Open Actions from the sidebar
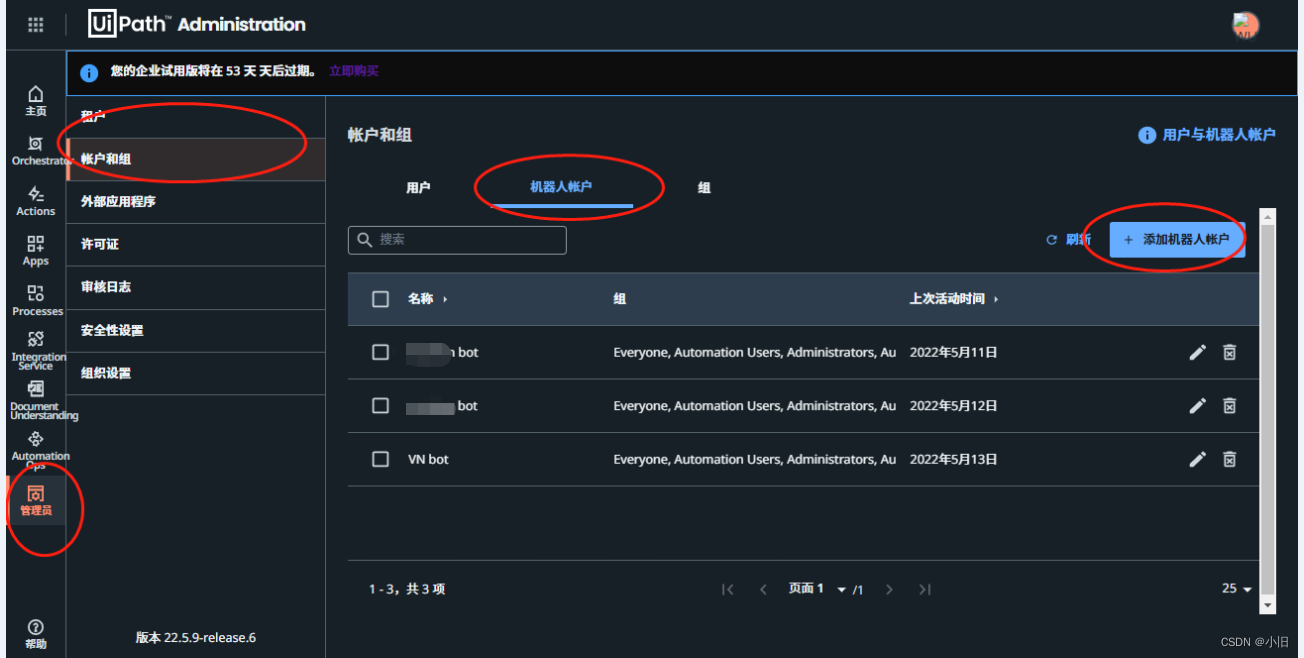The width and height of the screenshot is (1304, 658). click(x=36, y=201)
